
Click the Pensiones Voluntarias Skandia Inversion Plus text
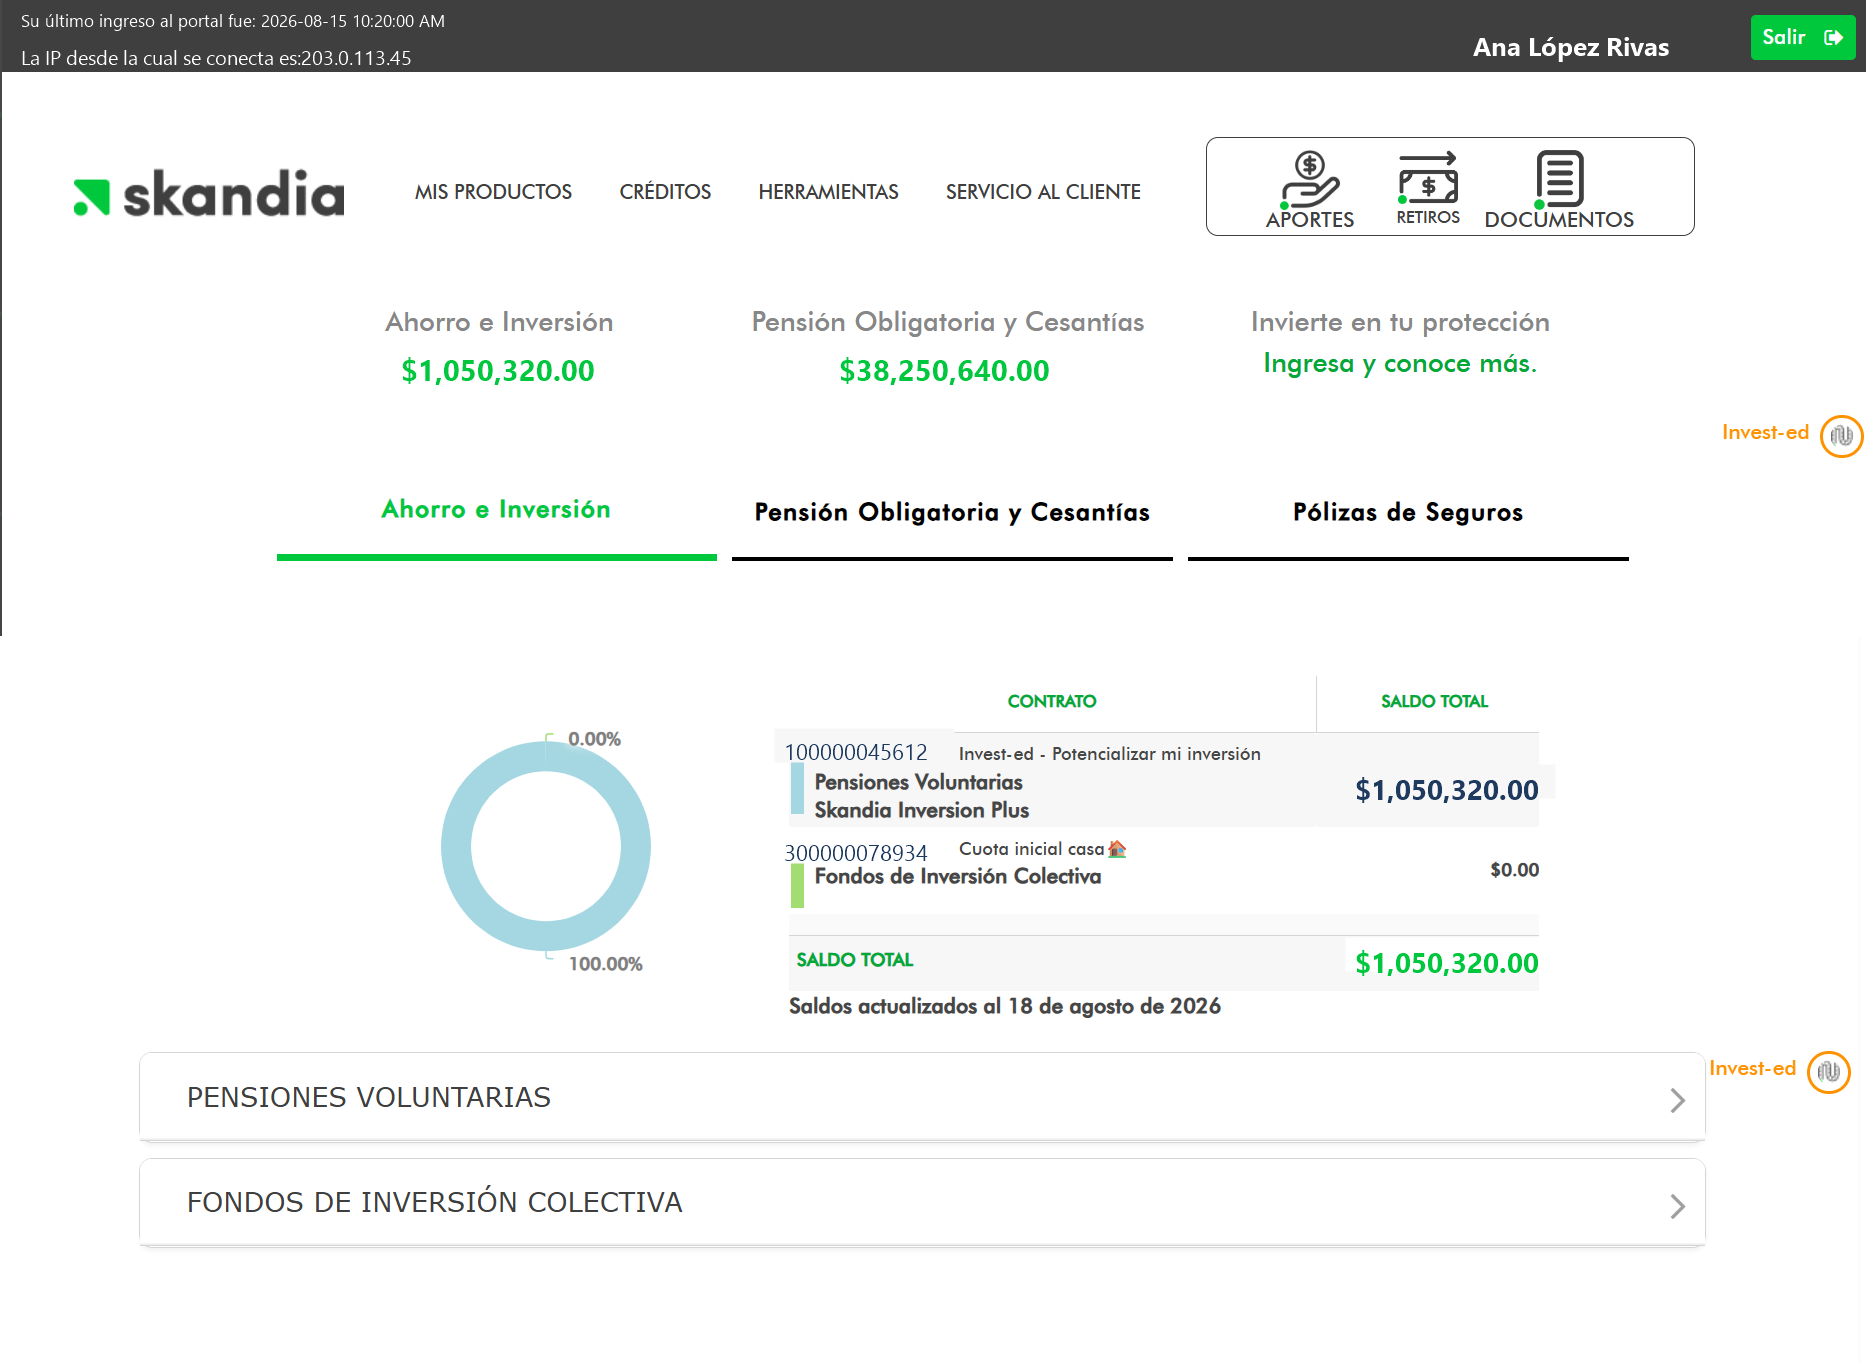921,796
